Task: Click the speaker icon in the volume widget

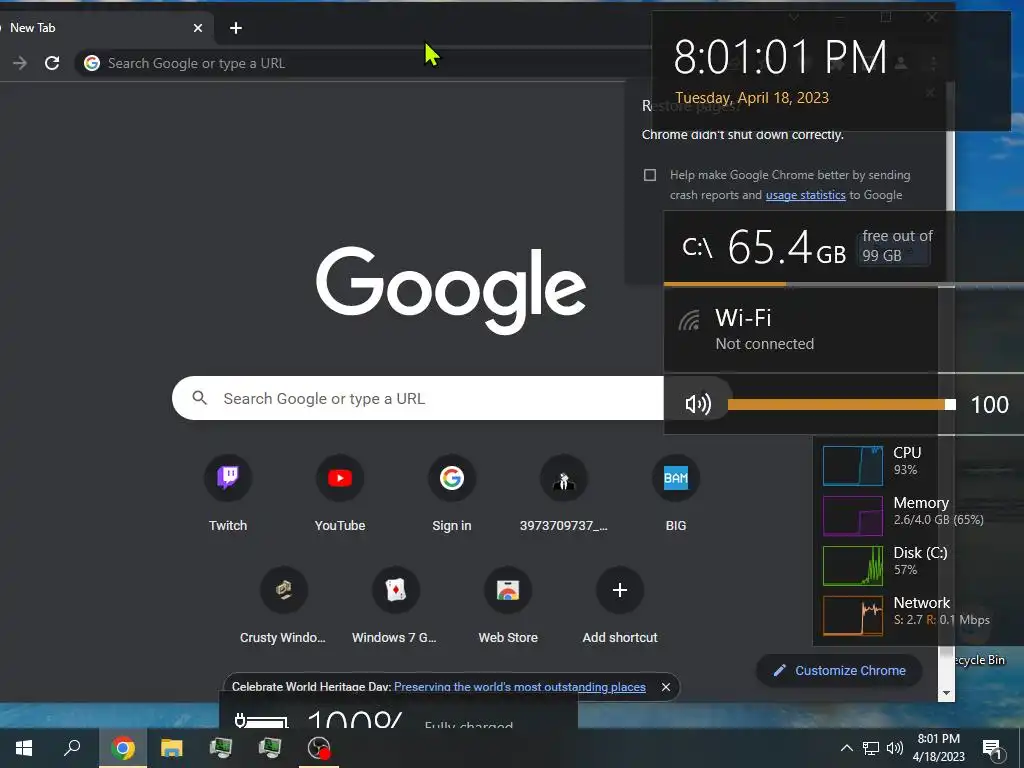Action: coord(698,404)
